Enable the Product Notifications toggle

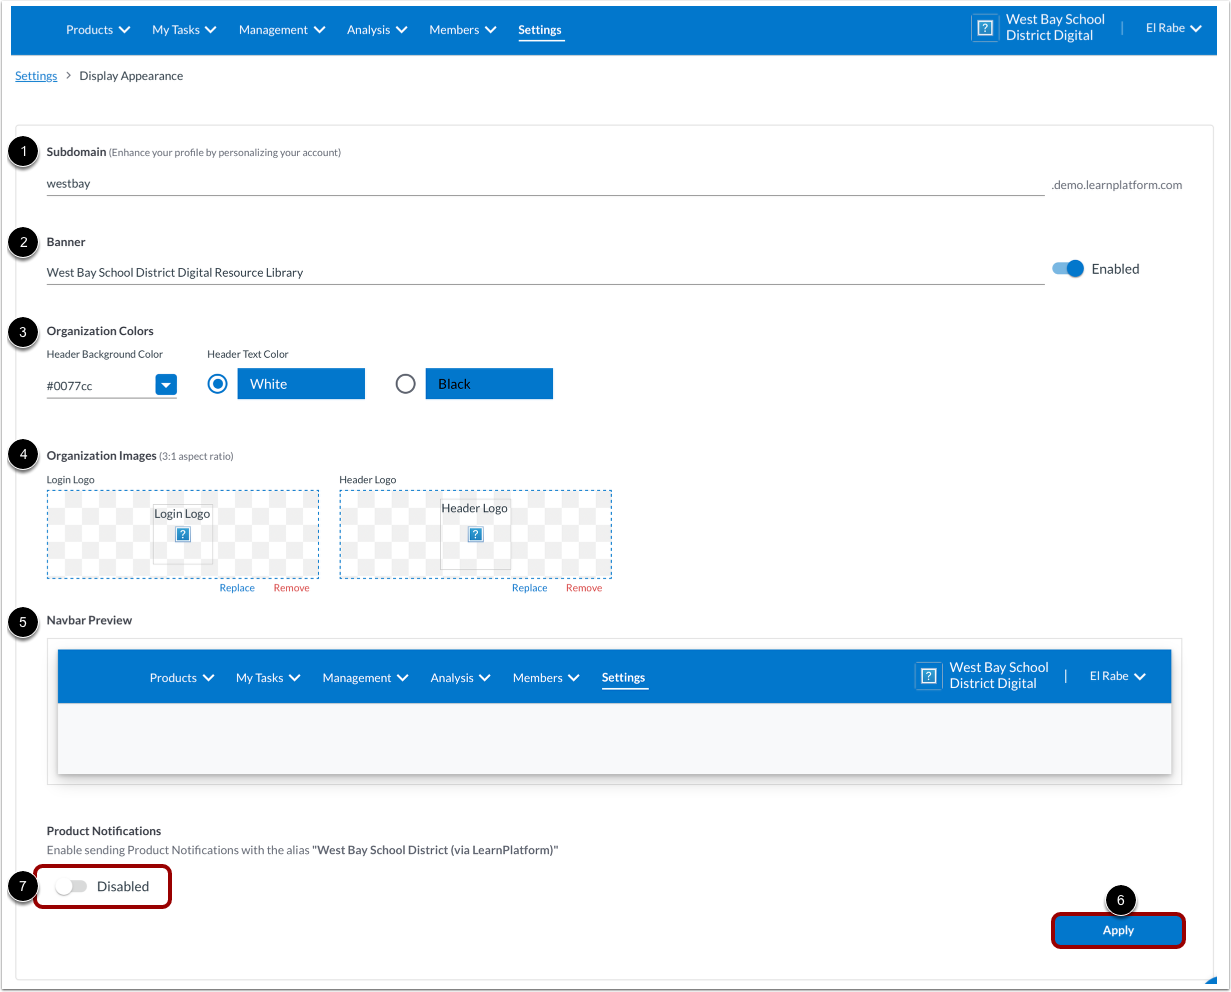71,886
